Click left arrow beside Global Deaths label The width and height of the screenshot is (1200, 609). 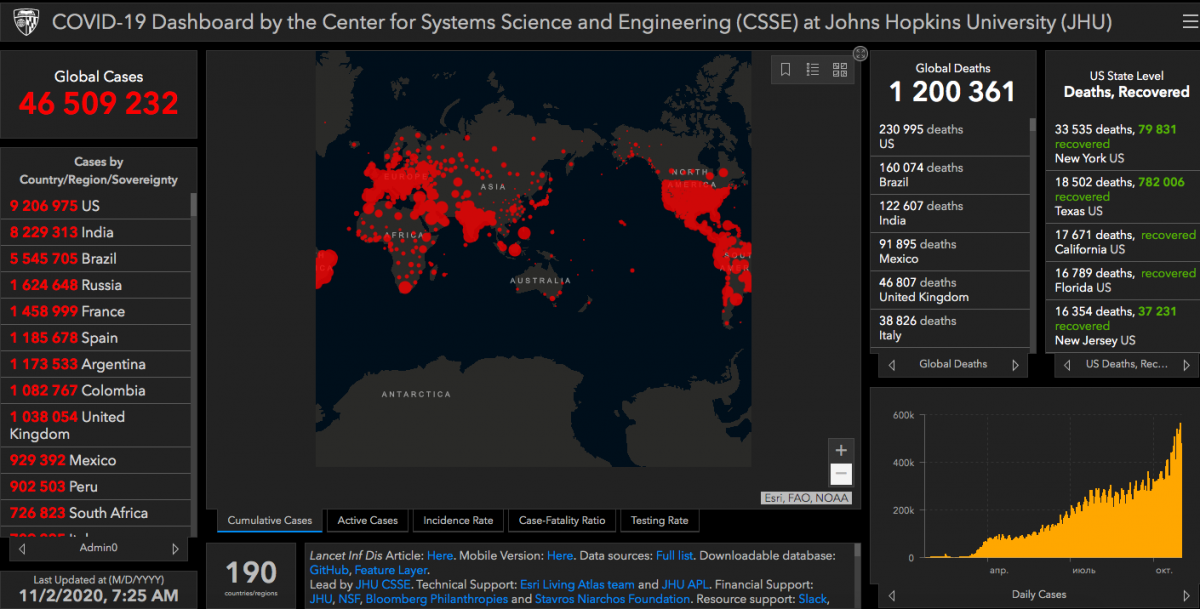[891, 365]
